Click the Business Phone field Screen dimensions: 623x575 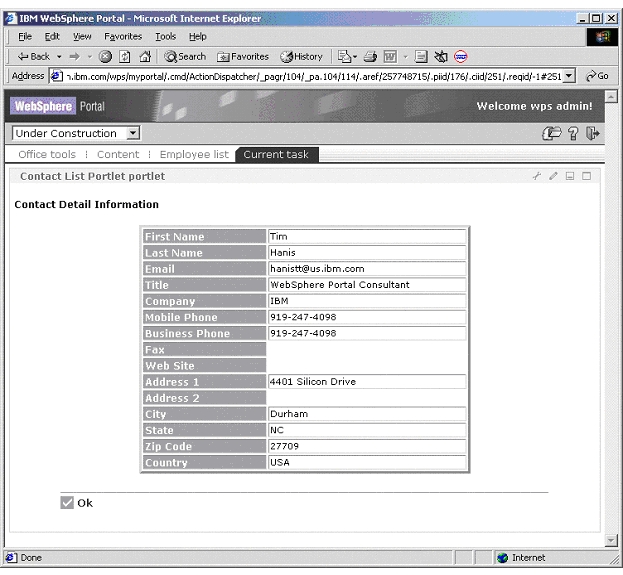(x=367, y=333)
